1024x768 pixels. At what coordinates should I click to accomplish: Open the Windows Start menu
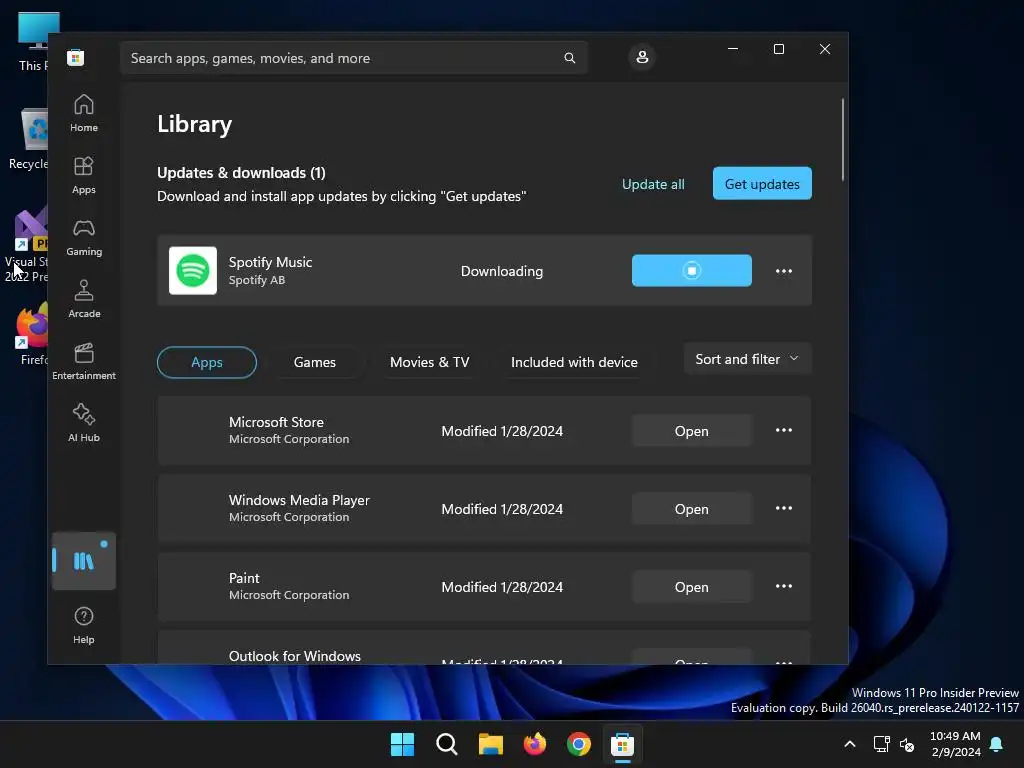(x=402, y=744)
